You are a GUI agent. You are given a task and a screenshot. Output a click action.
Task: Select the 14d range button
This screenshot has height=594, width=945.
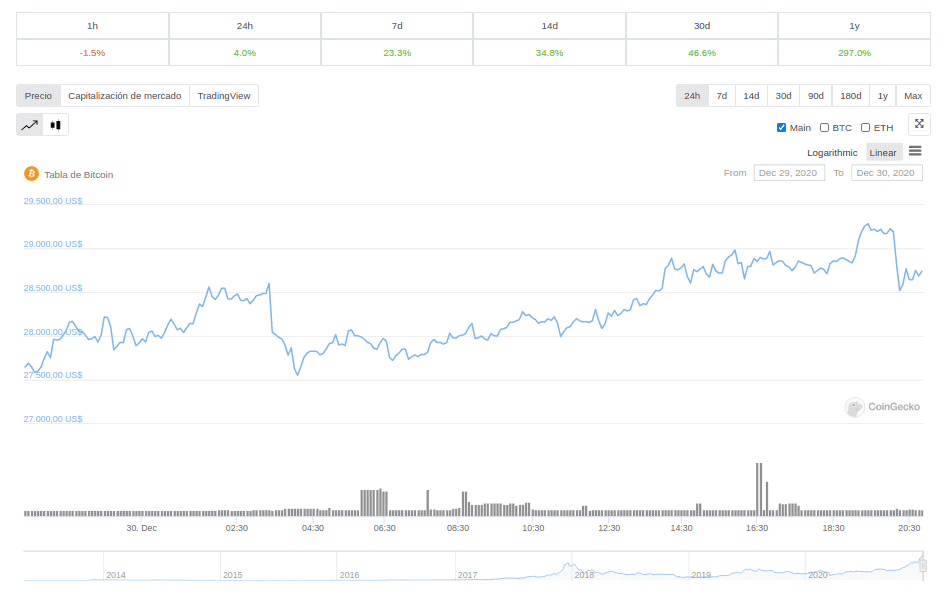point(751,96)
